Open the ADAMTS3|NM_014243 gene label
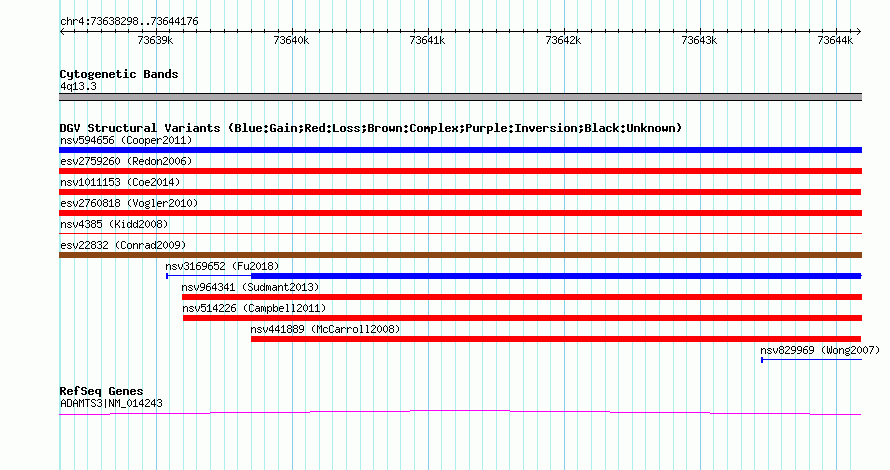Viewport: 890px width, 470px height. tap(111, 404)
